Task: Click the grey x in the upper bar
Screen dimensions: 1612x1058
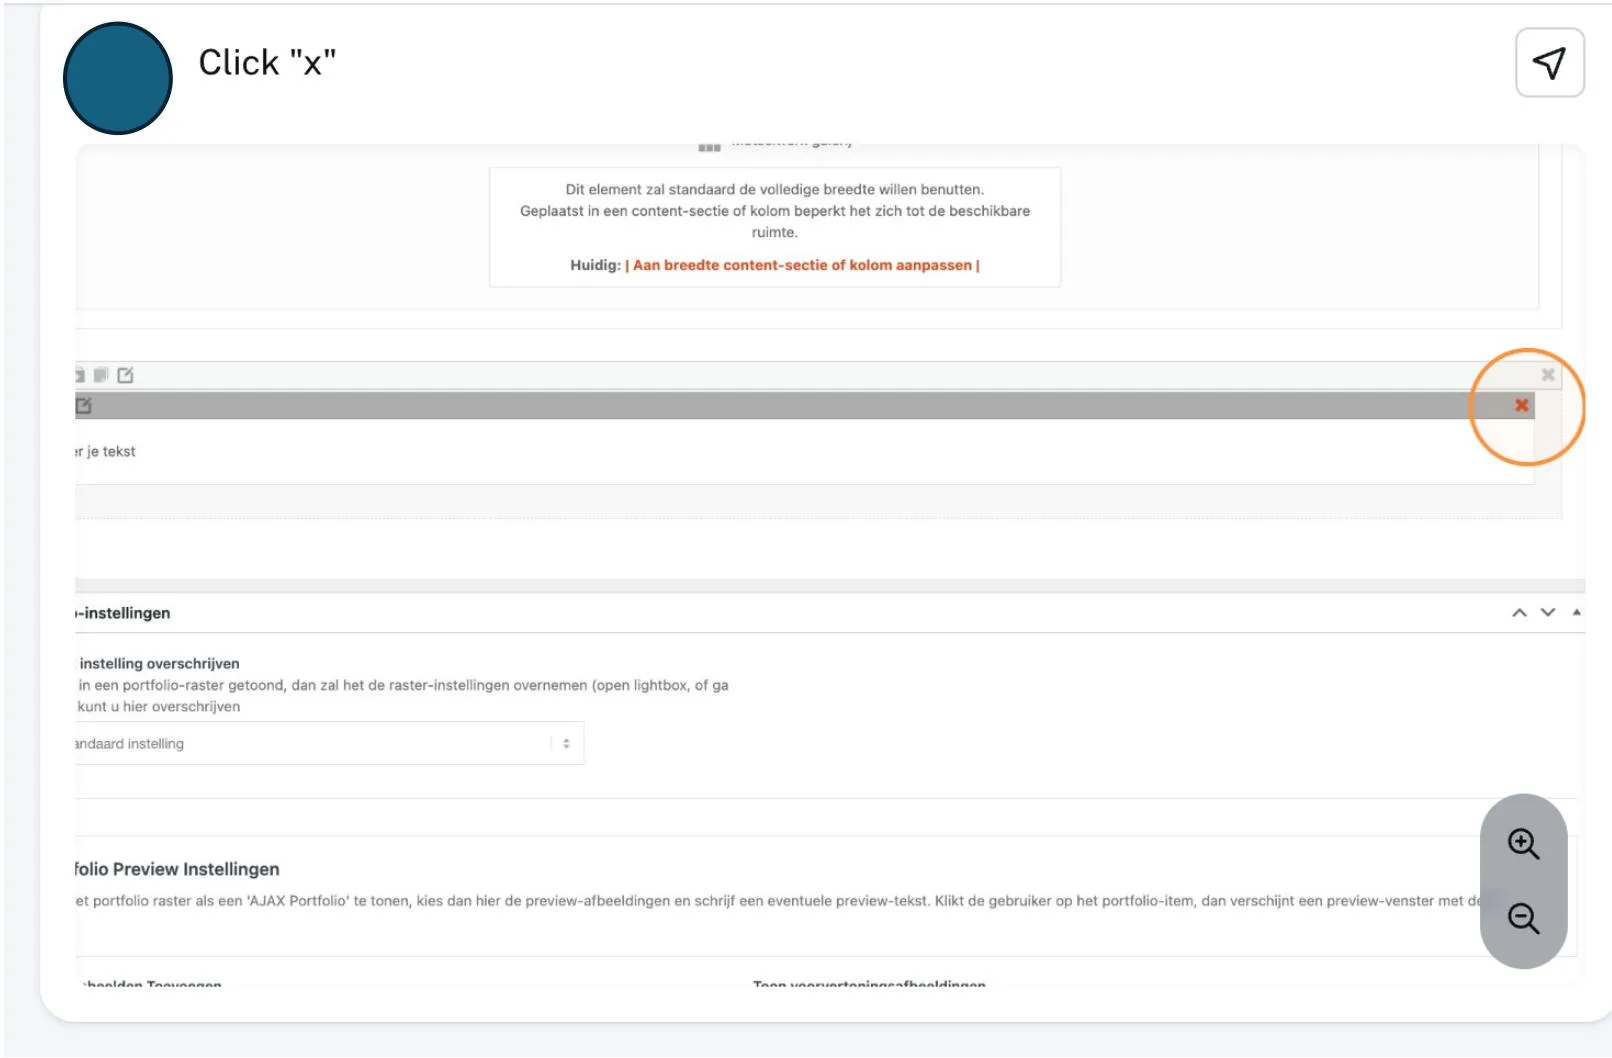Action: point(1548,375)
